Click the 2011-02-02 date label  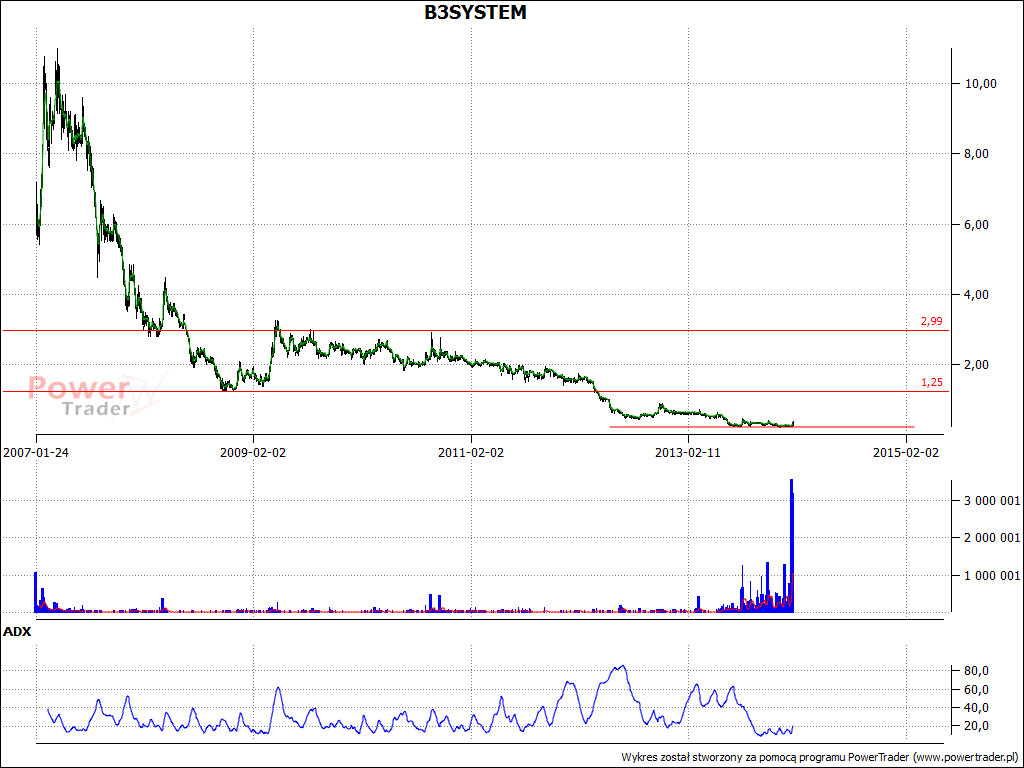click(471, 453)
